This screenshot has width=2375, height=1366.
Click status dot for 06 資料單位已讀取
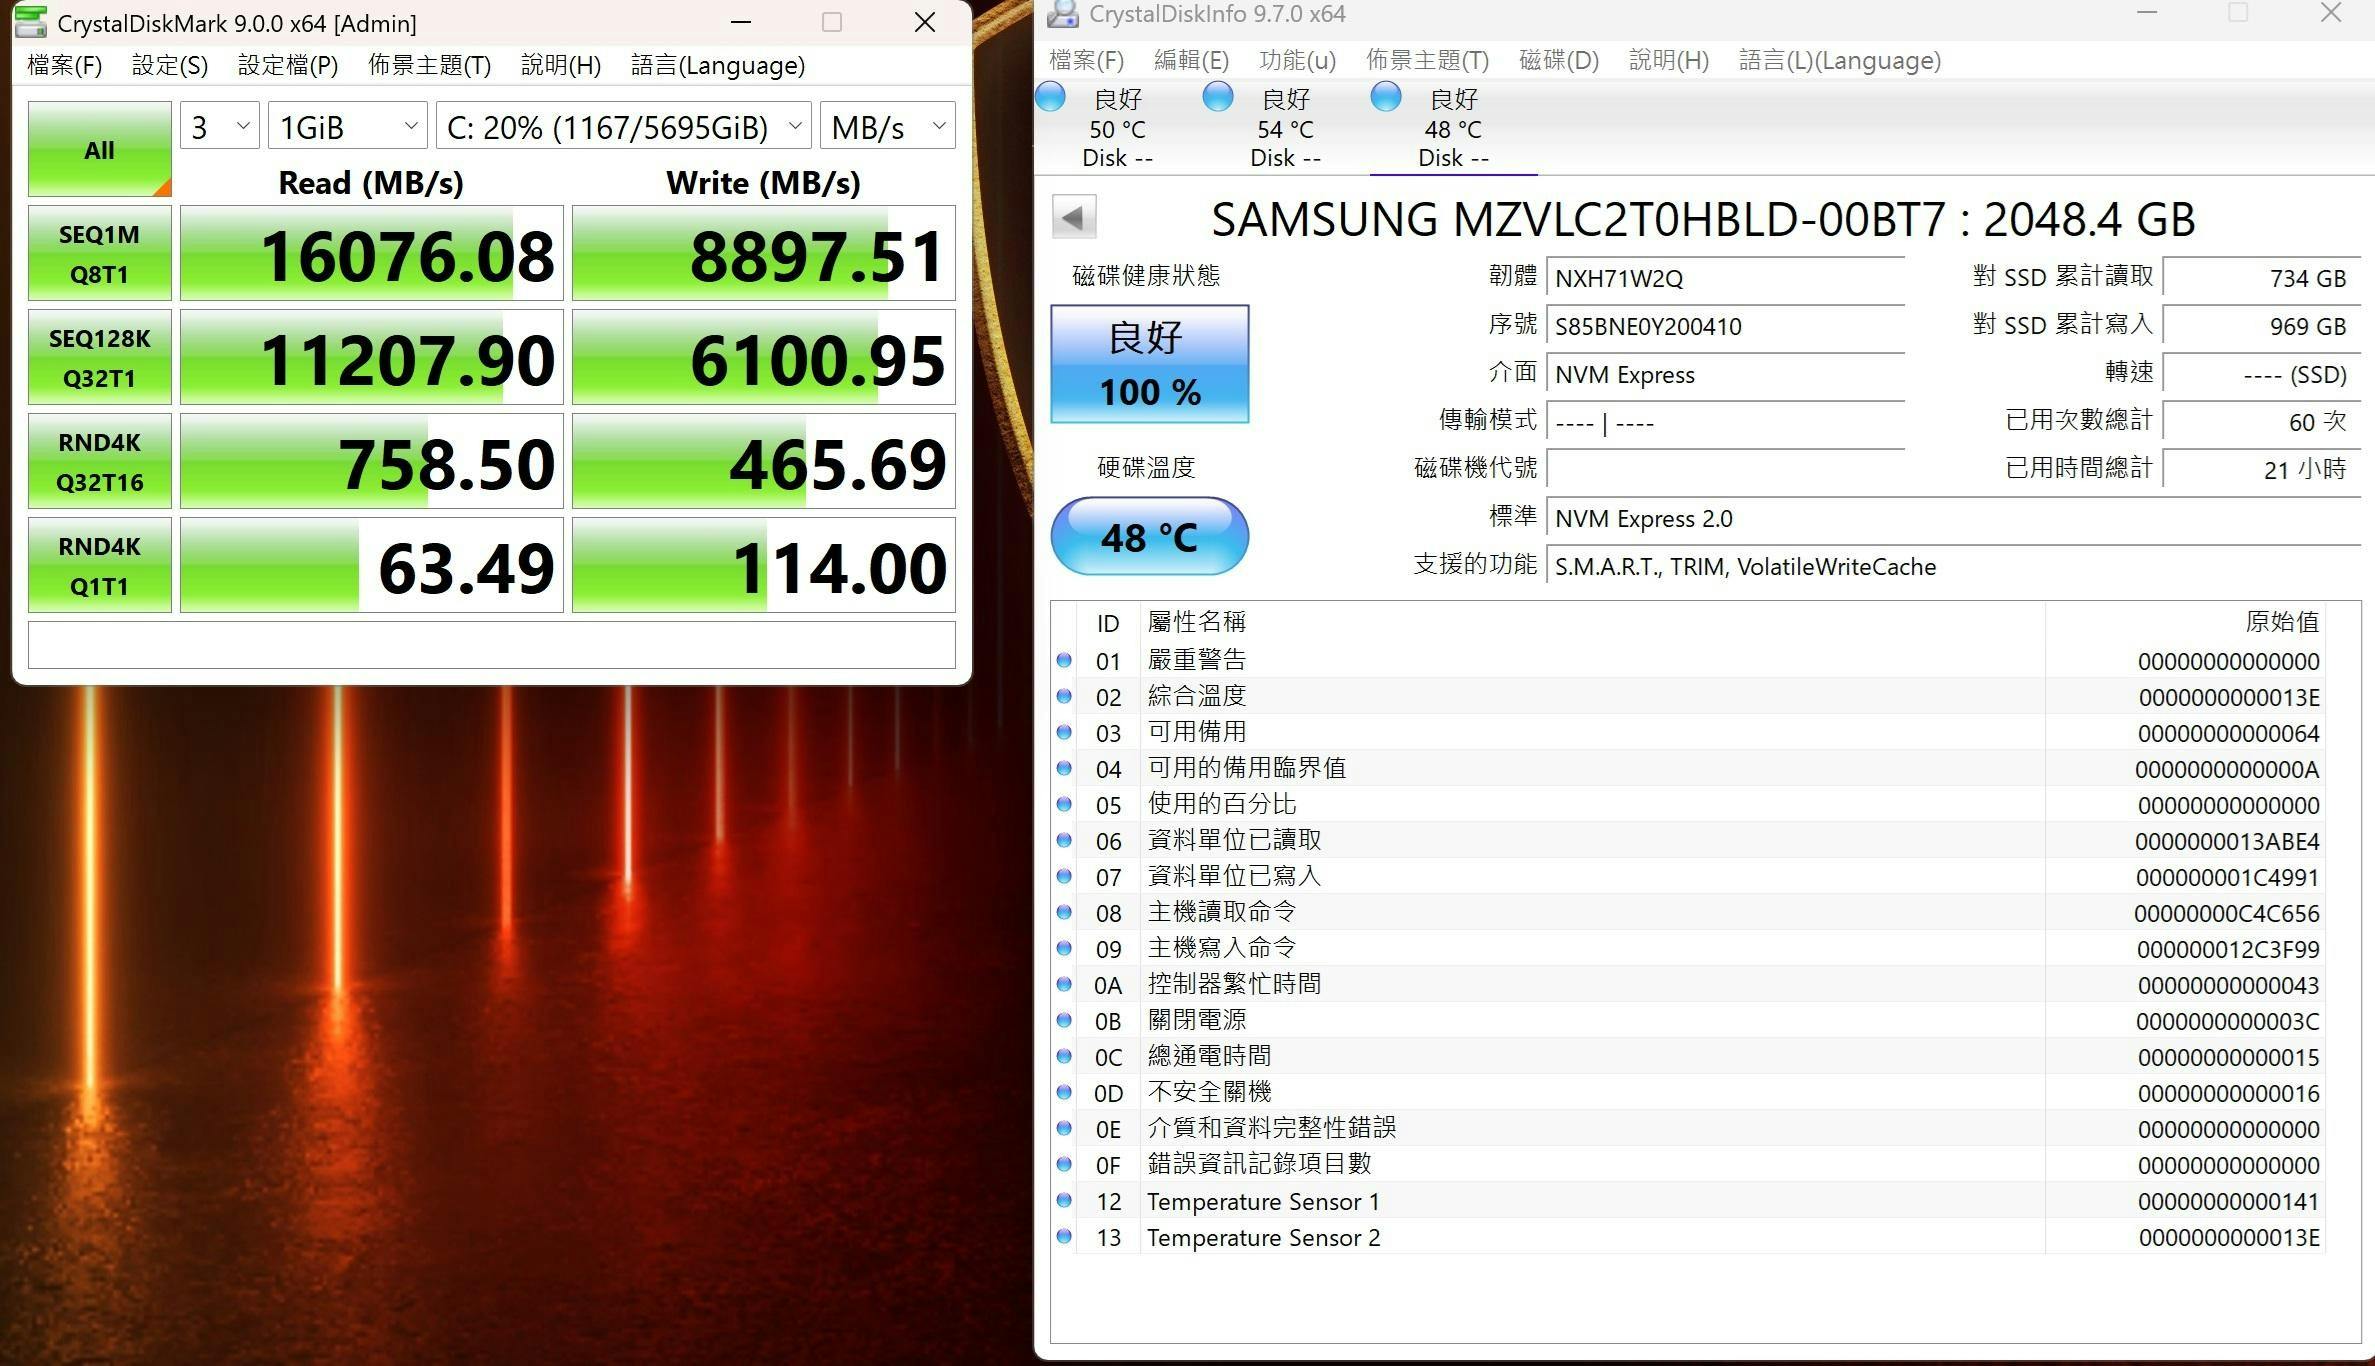tap(1064, 840)
